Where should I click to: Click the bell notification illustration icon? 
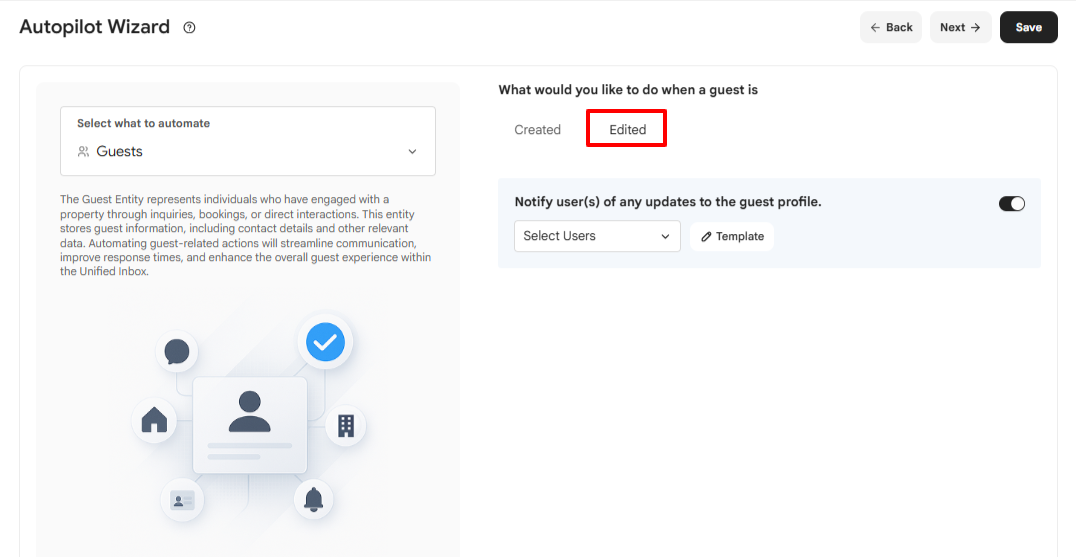(x=314, y=499)
